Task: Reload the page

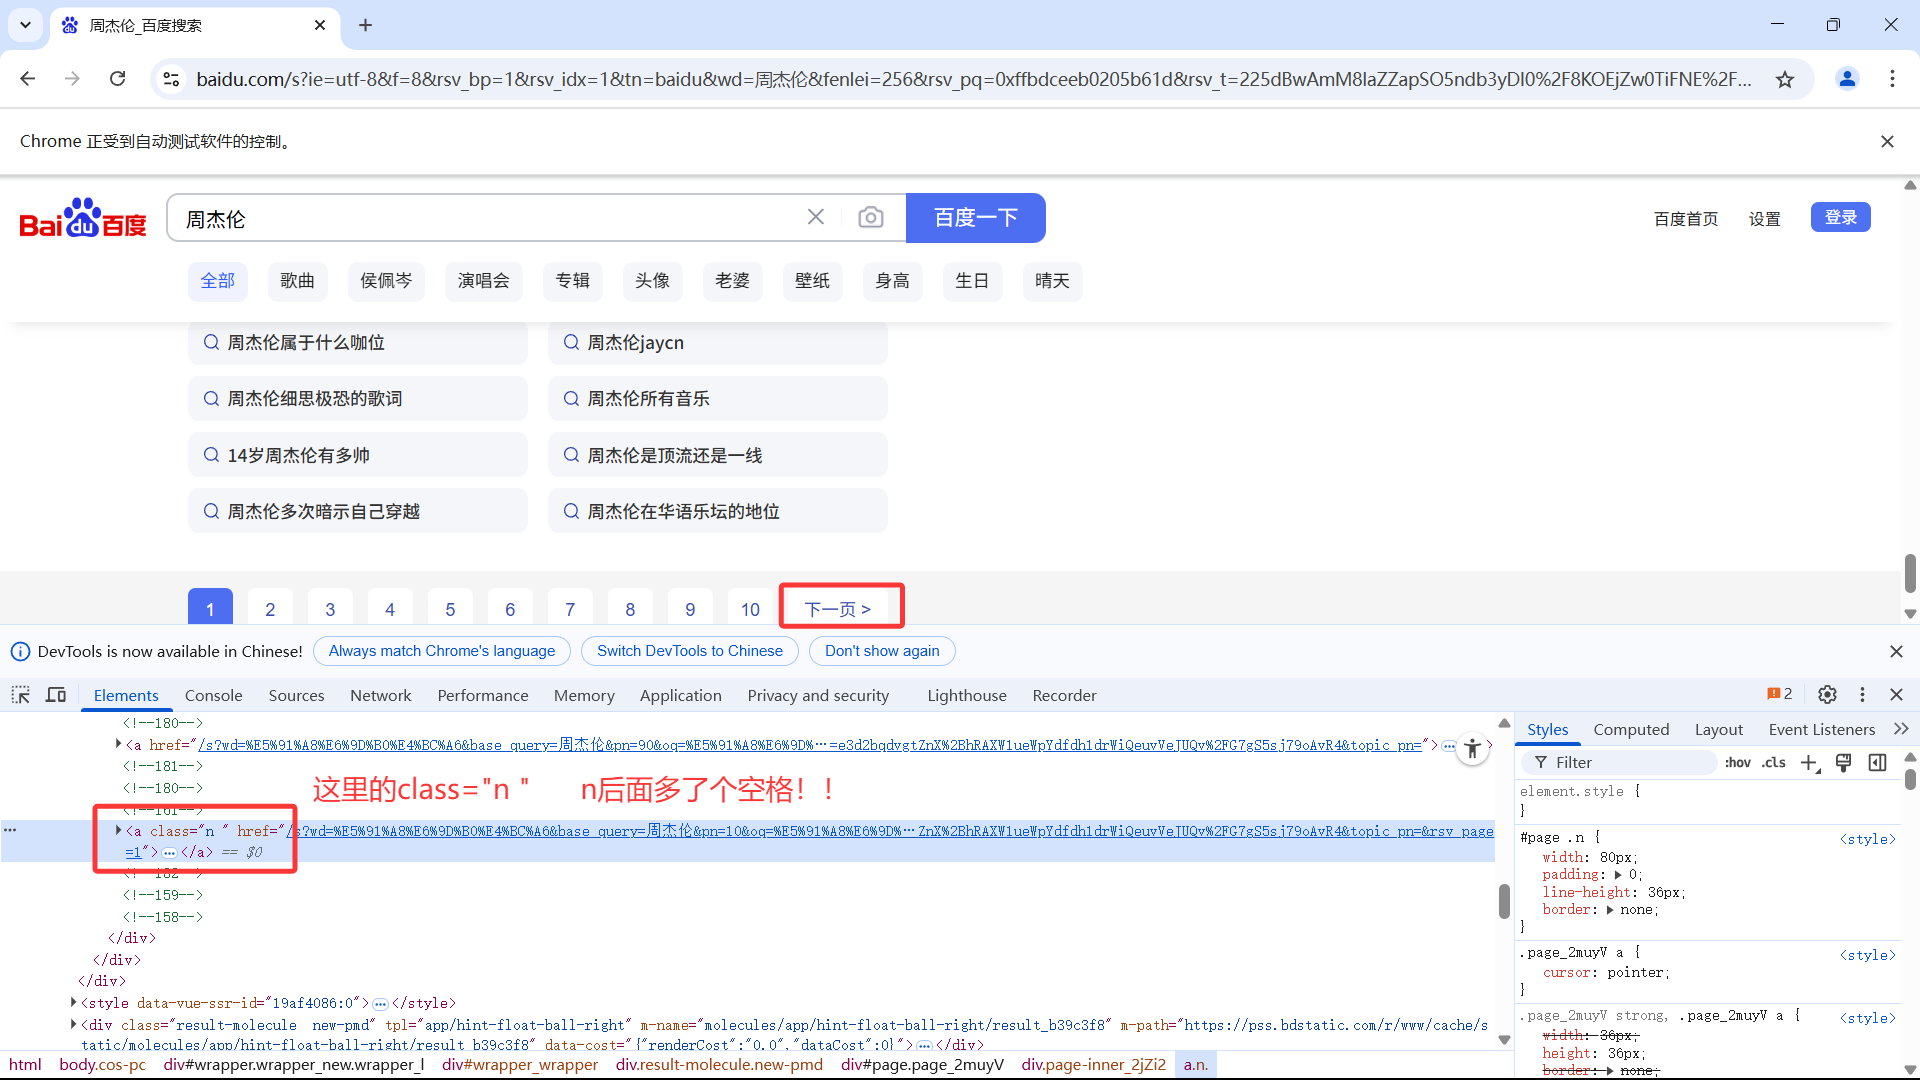Action: 118,79
